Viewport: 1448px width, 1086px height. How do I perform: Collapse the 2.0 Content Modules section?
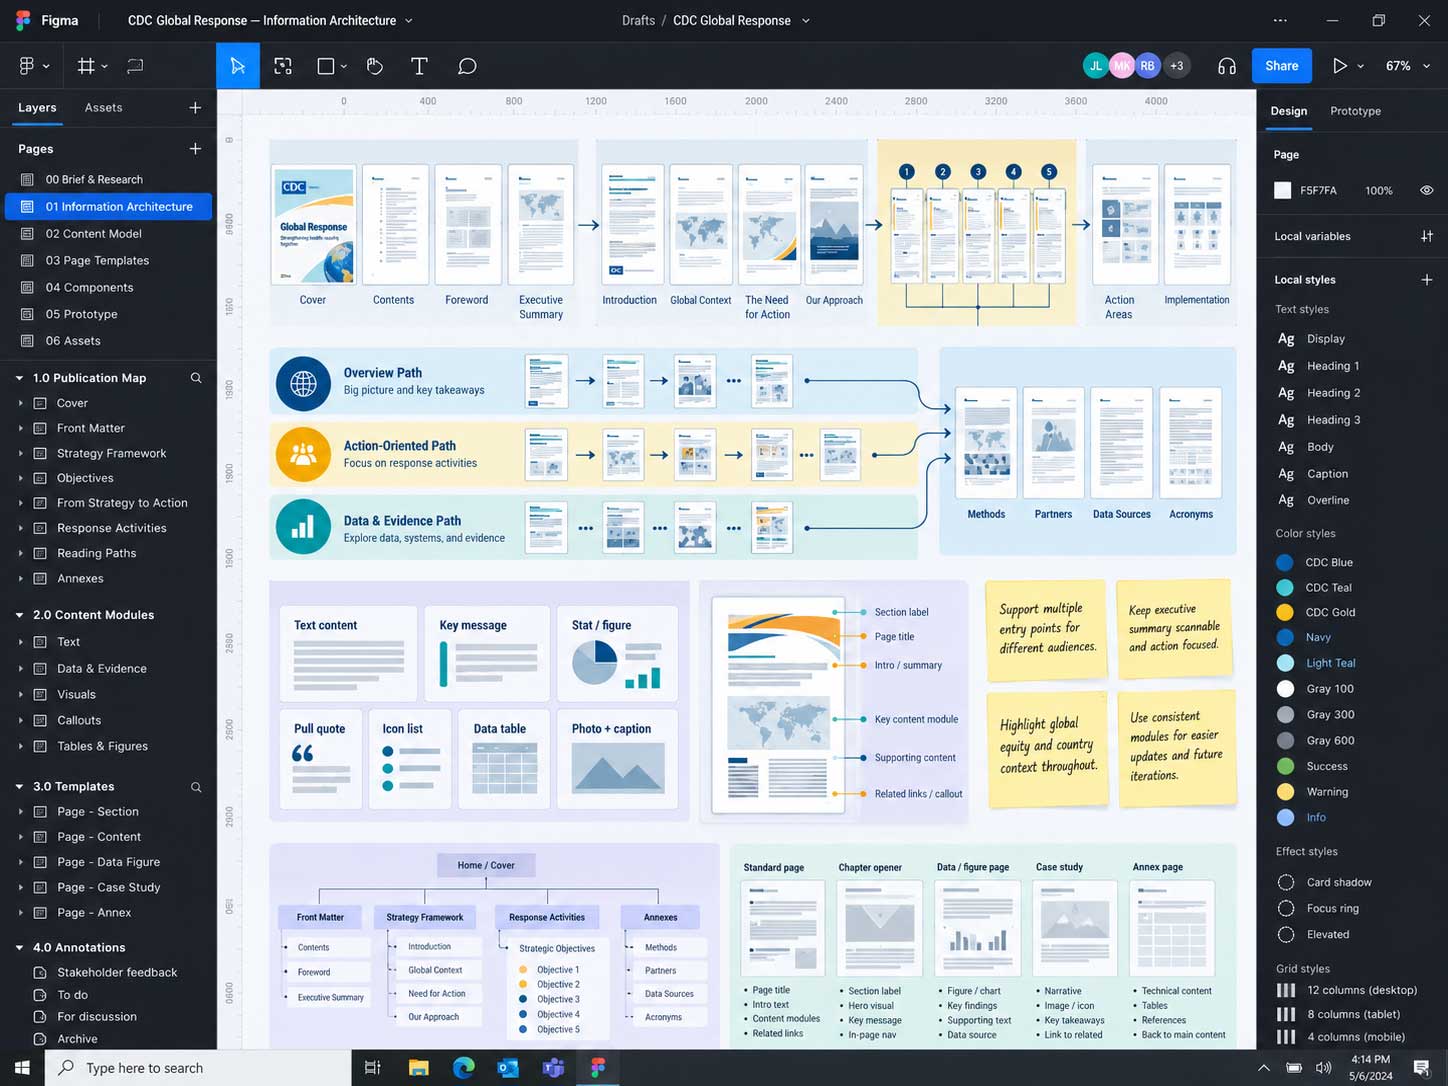coord(19,615)
